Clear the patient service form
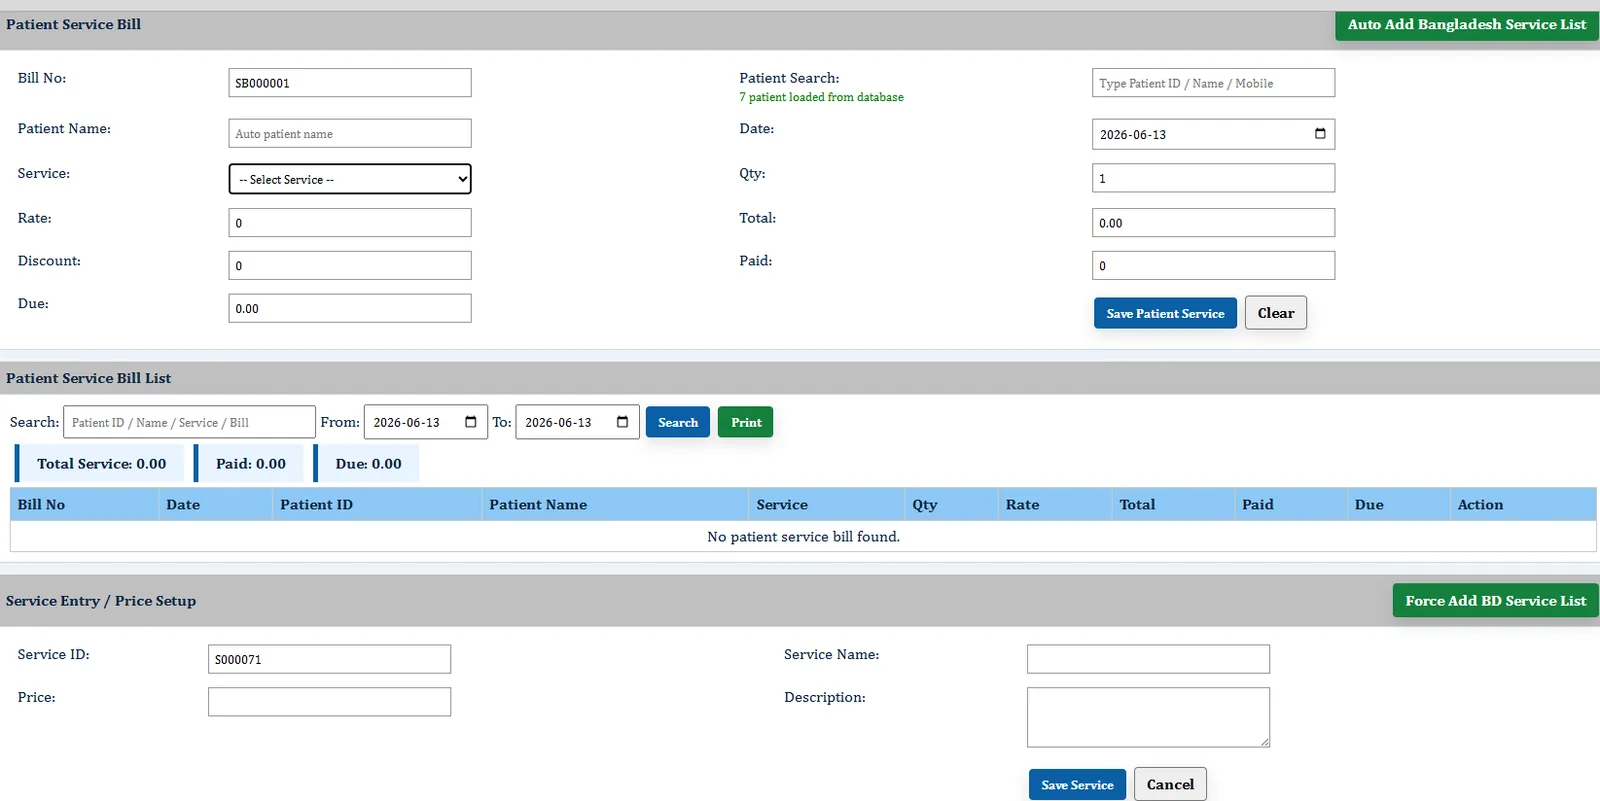1600x801 pixels. [1276, 313]
